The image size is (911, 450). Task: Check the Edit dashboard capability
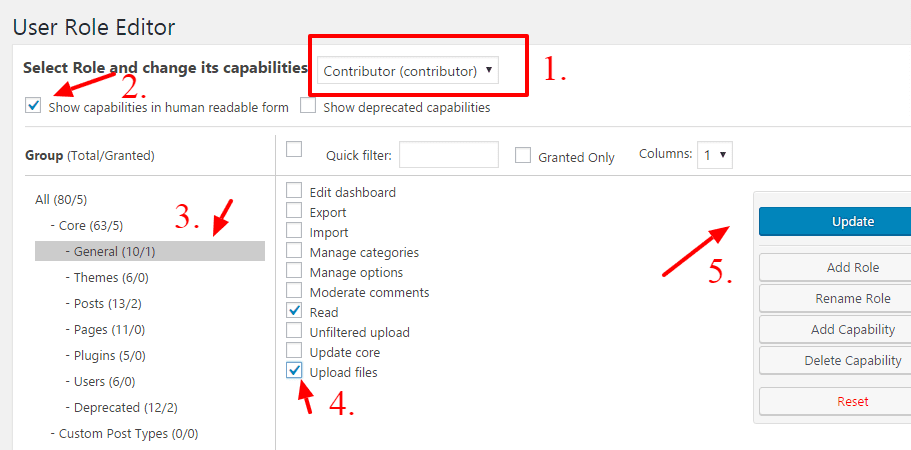pyautogui.click(x=294, y=190)
